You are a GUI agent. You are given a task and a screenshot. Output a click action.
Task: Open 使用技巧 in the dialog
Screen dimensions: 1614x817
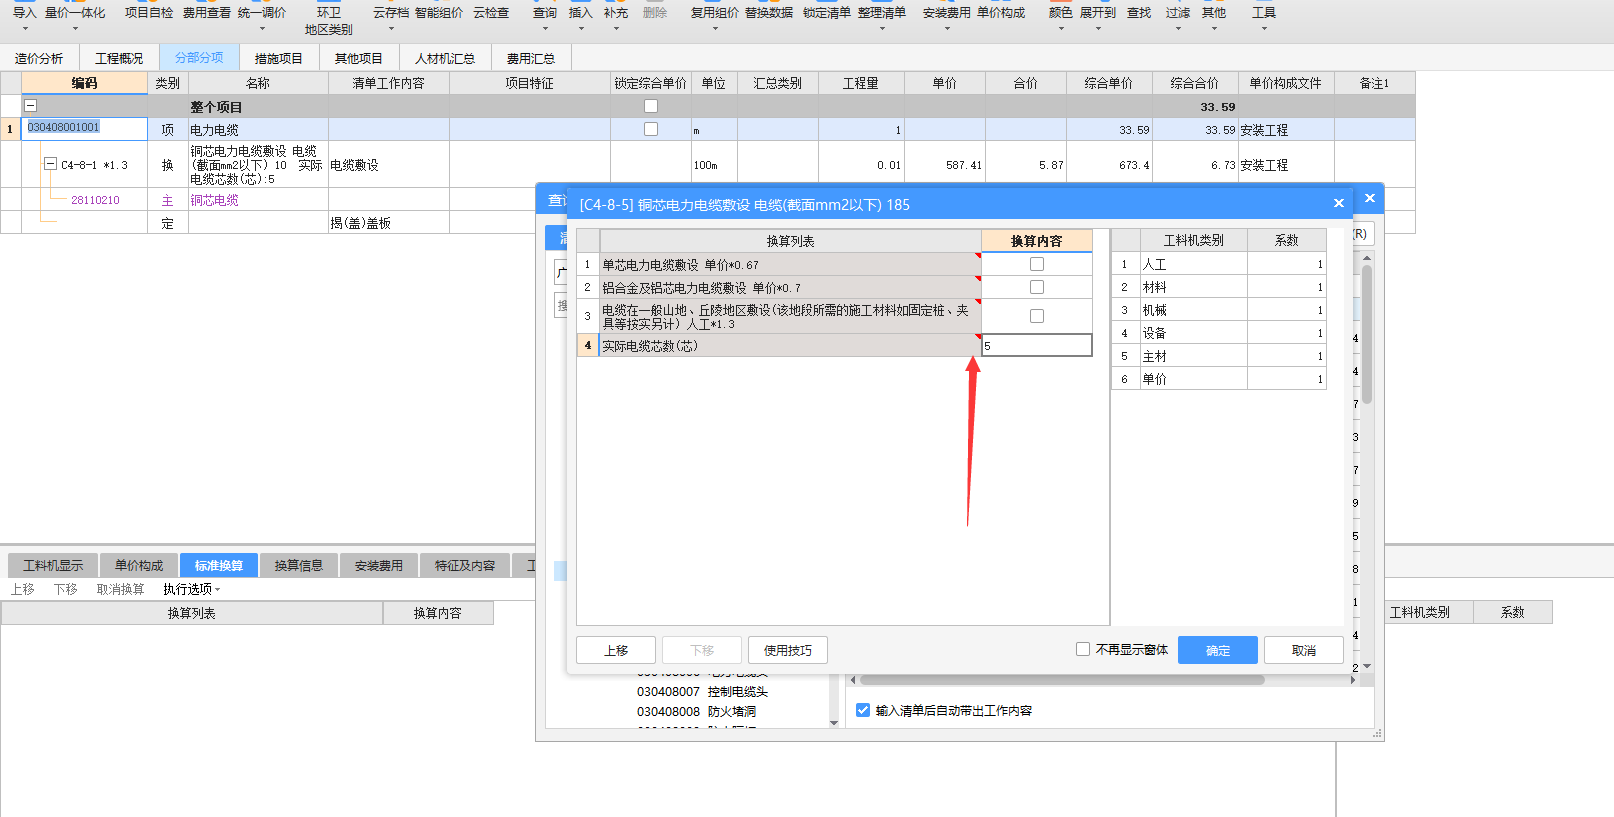pos(788,650)
